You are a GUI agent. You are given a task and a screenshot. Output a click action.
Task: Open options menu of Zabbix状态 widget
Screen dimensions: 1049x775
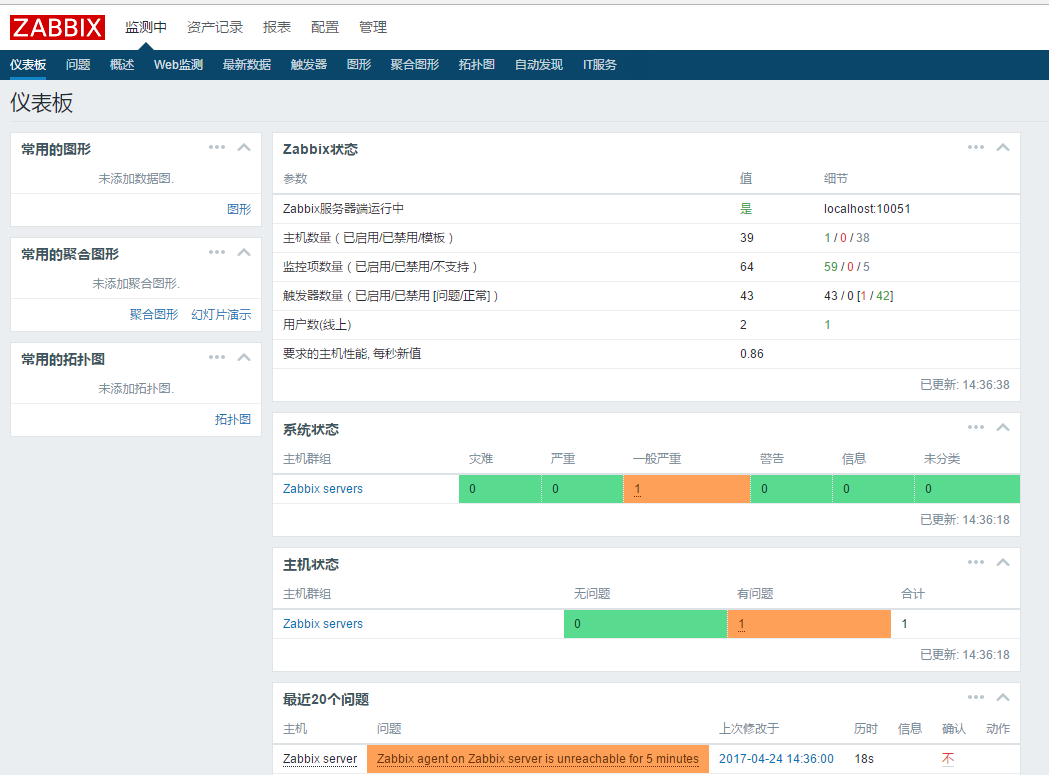point(976,147)
